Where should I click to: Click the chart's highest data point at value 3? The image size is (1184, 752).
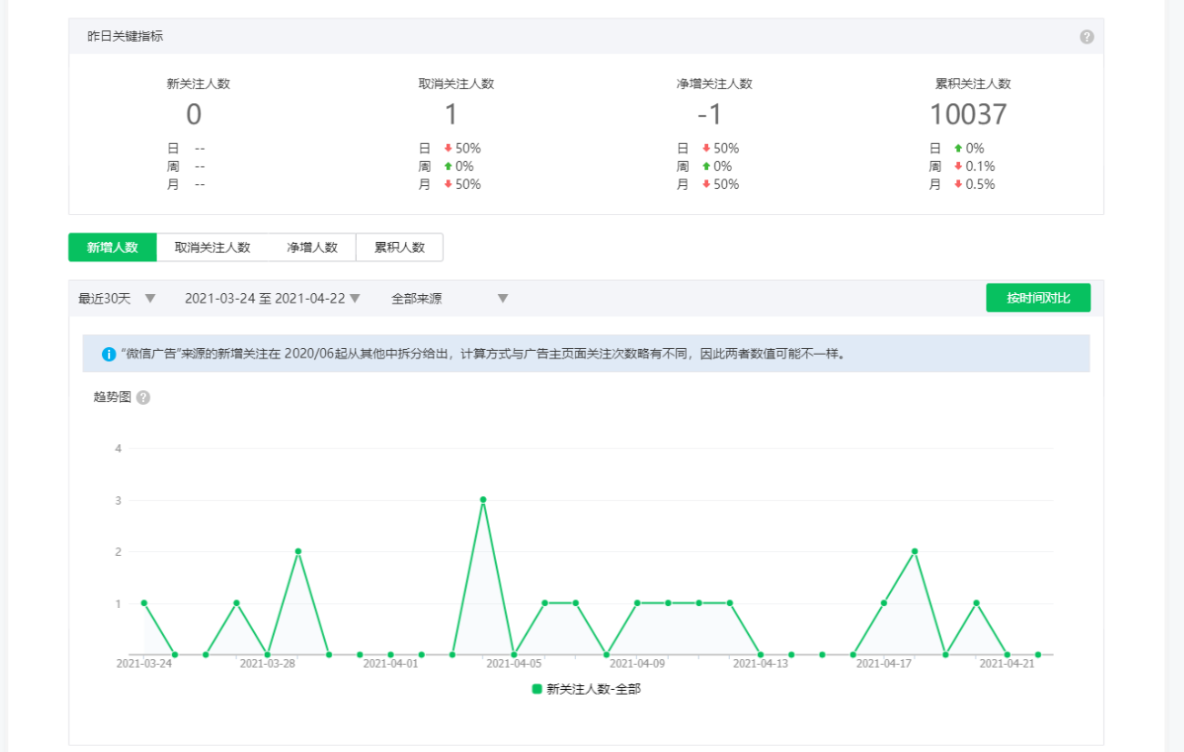point(483,500)
